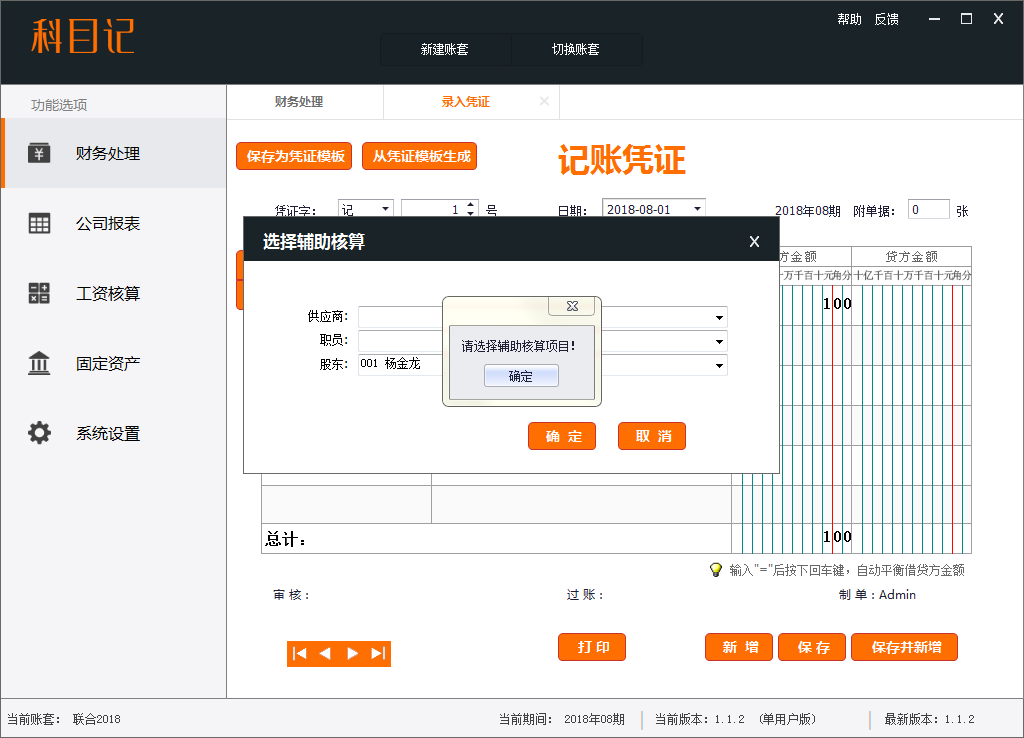
Task: Go to previous voucher arrow
Action: point(325,653)
